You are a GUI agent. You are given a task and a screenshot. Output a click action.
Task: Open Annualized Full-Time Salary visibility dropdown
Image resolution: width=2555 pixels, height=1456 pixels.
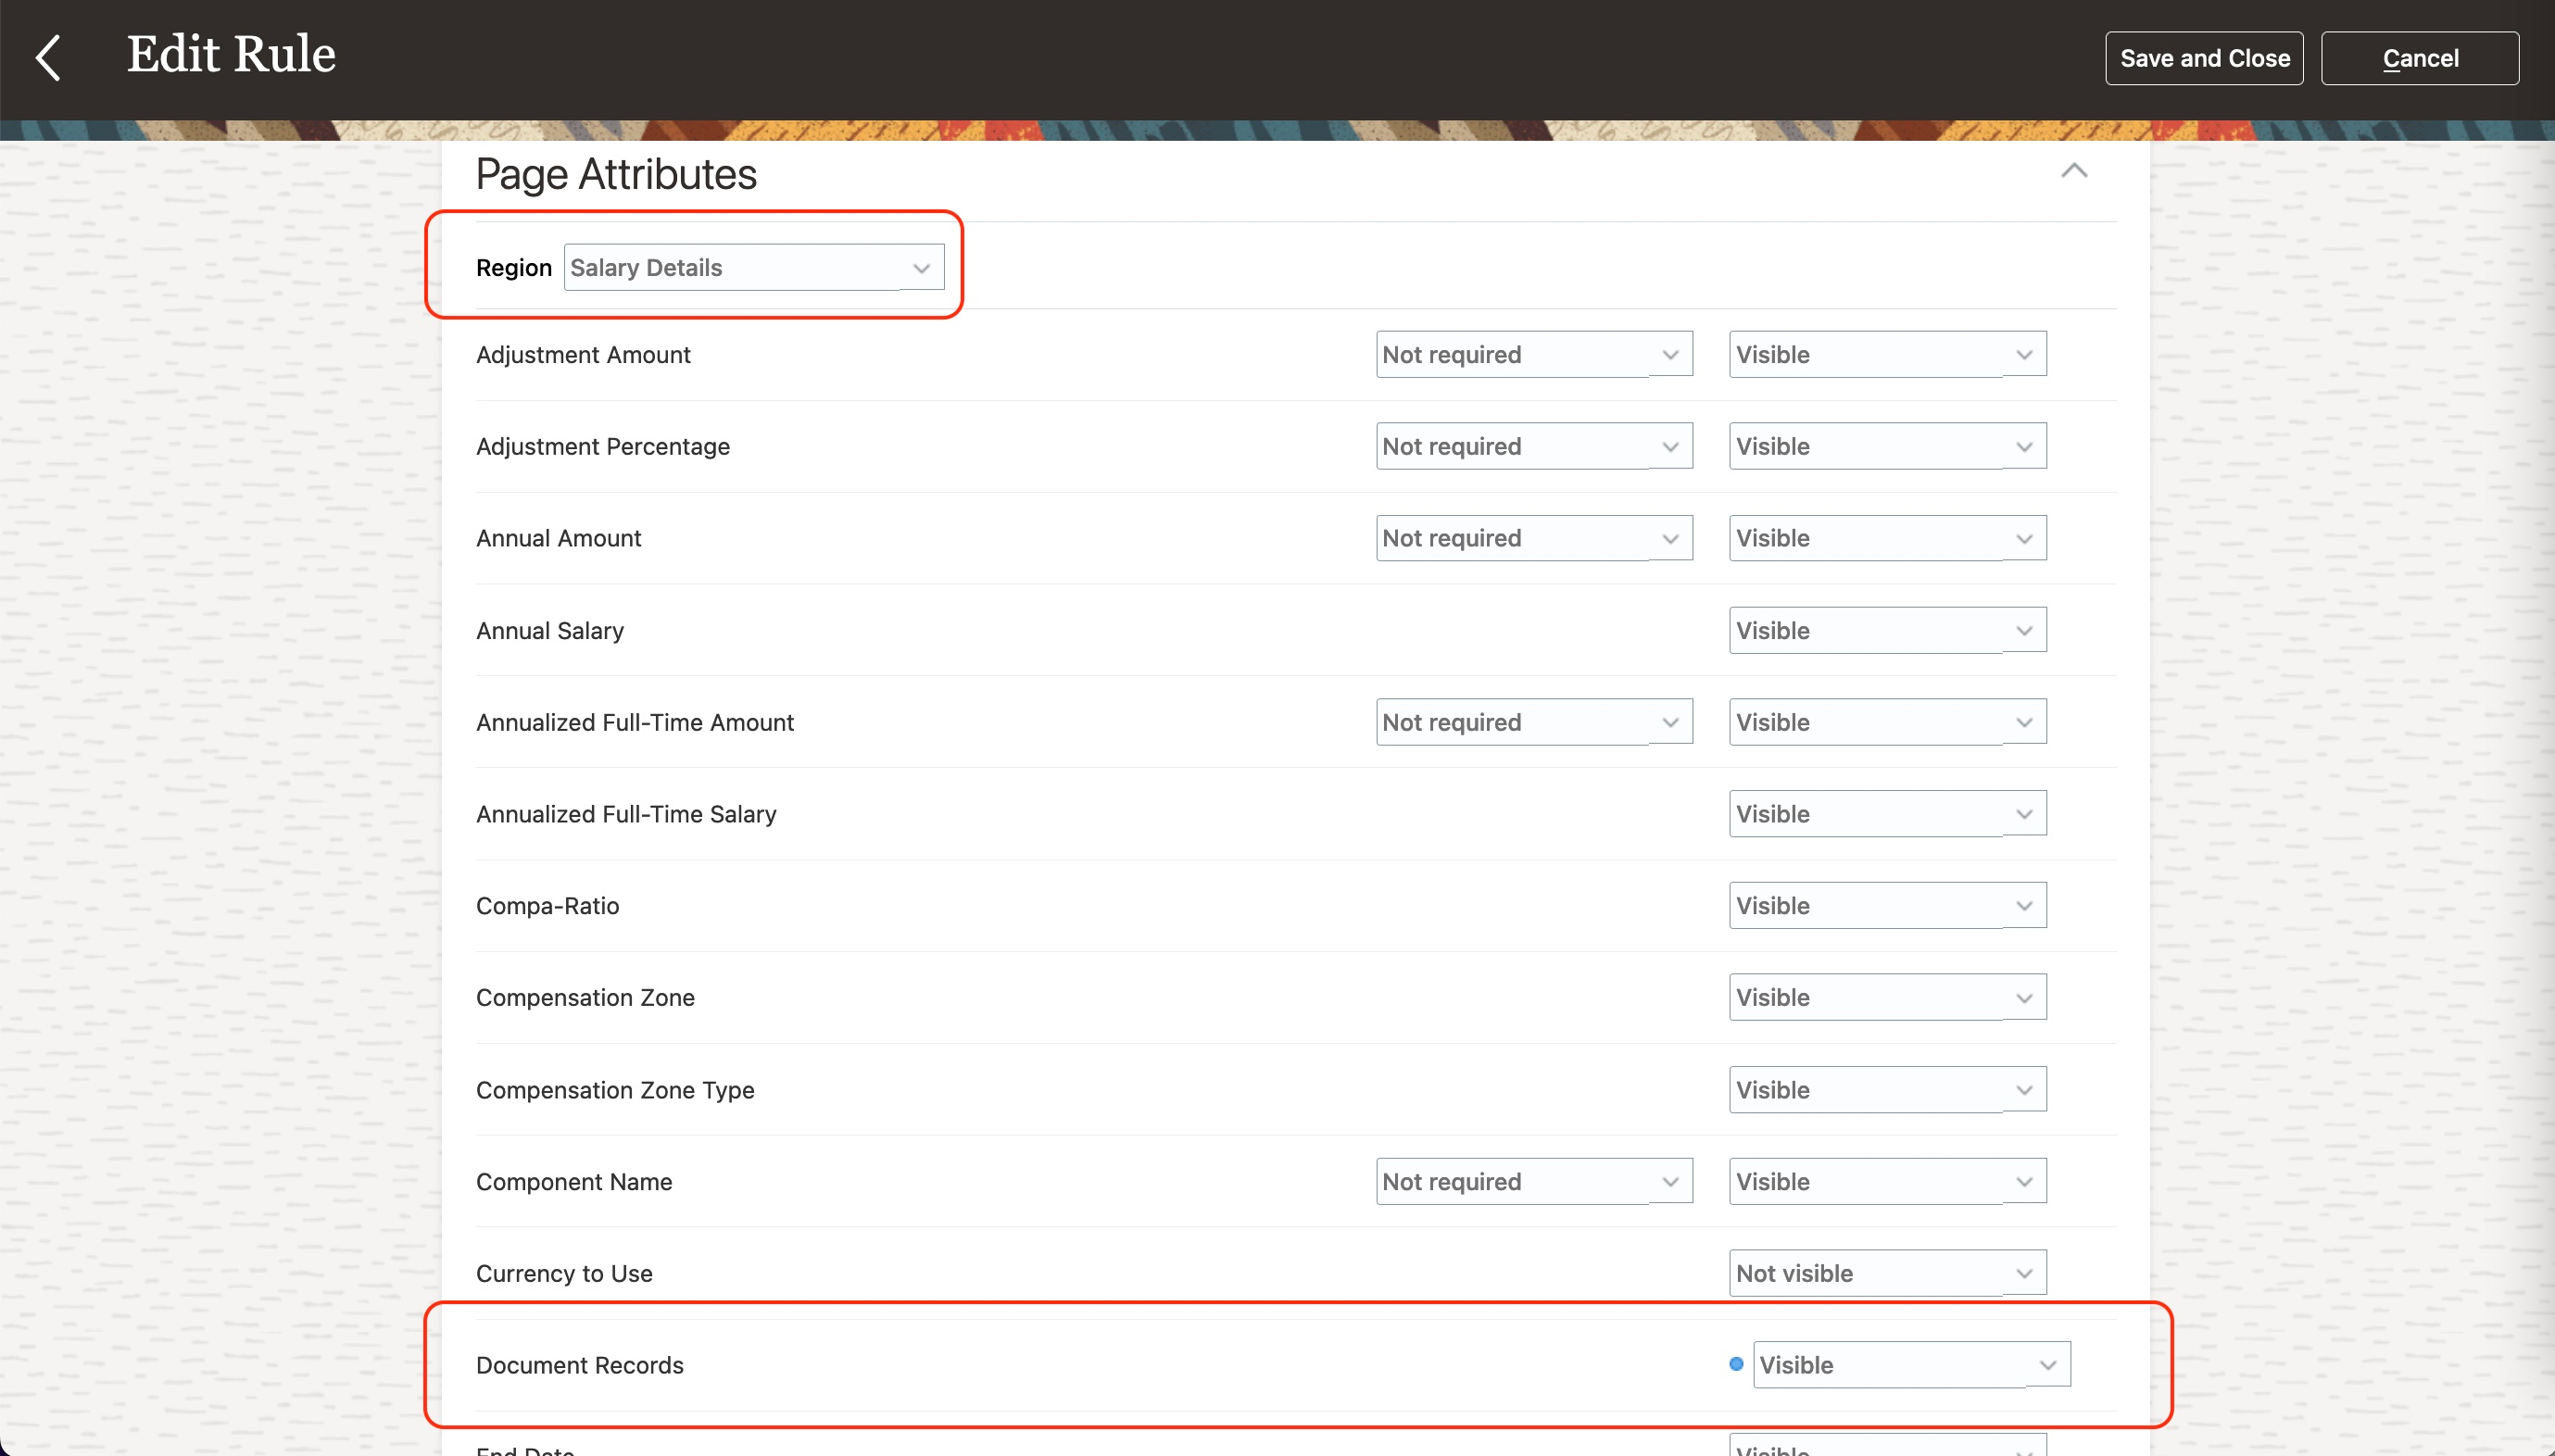[x=1886, y=815]
